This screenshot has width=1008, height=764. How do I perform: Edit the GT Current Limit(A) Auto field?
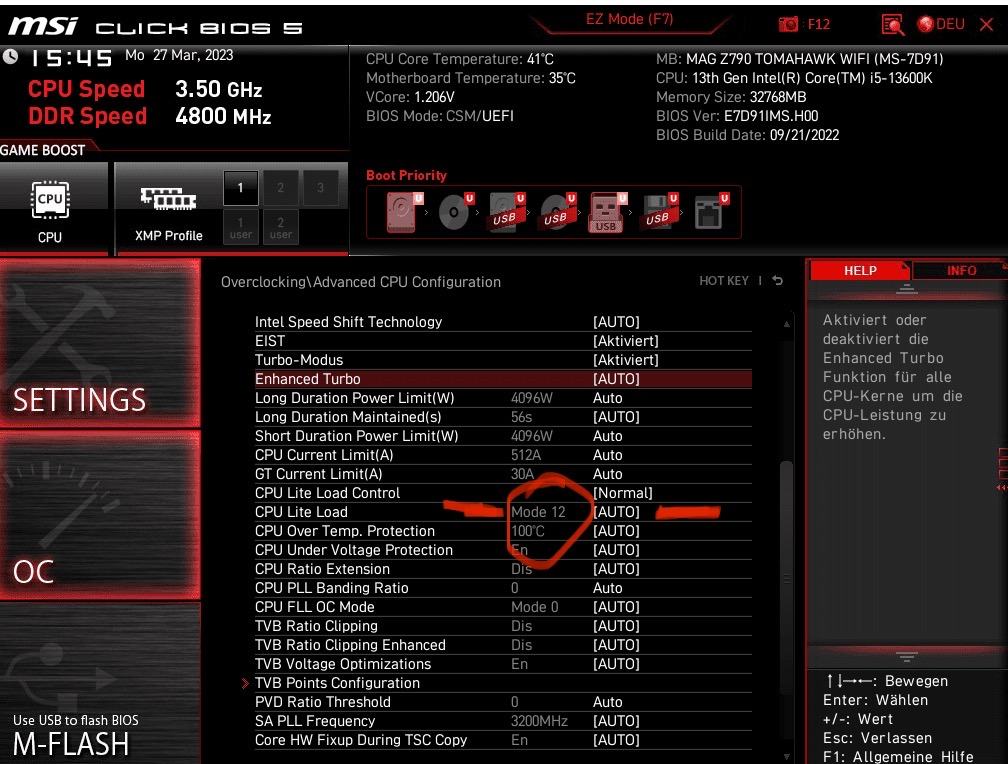point(608,474)
